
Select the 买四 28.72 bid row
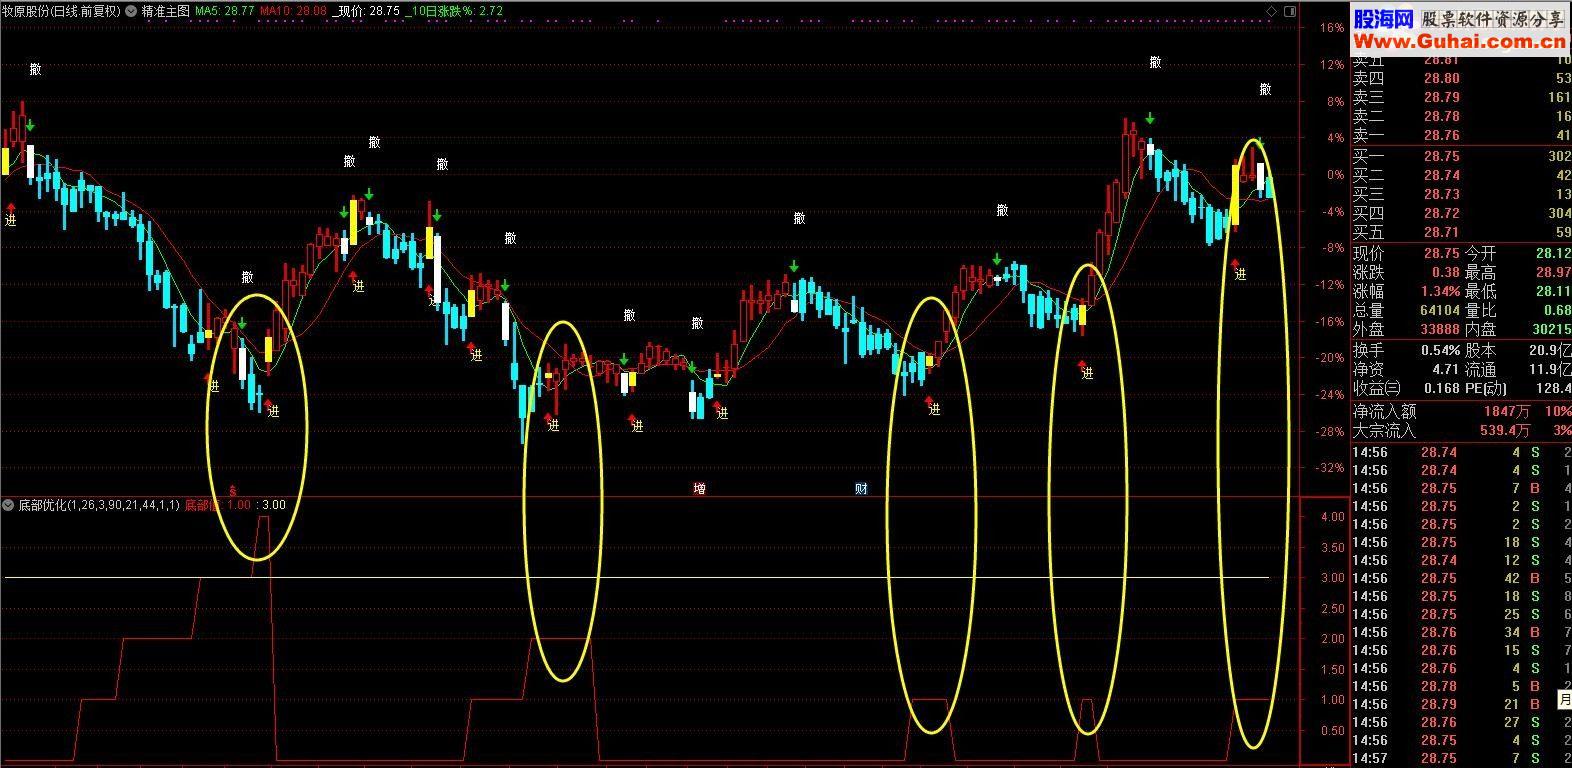pos(1461,213)
